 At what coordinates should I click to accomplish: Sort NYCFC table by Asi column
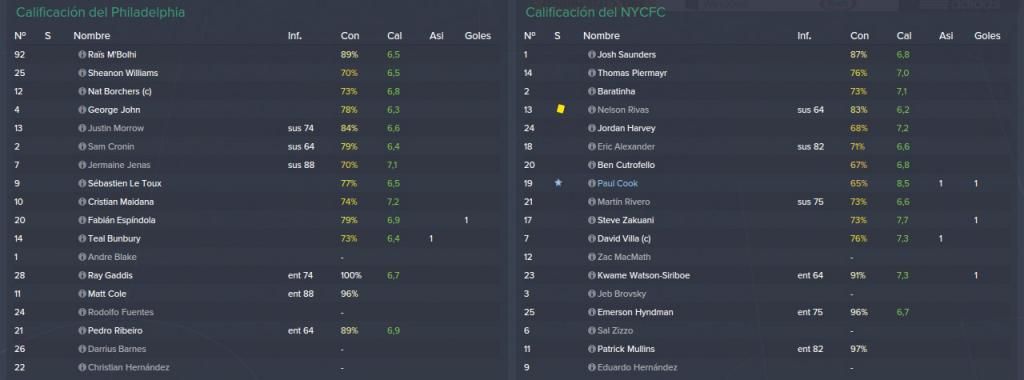coord(946,36)
